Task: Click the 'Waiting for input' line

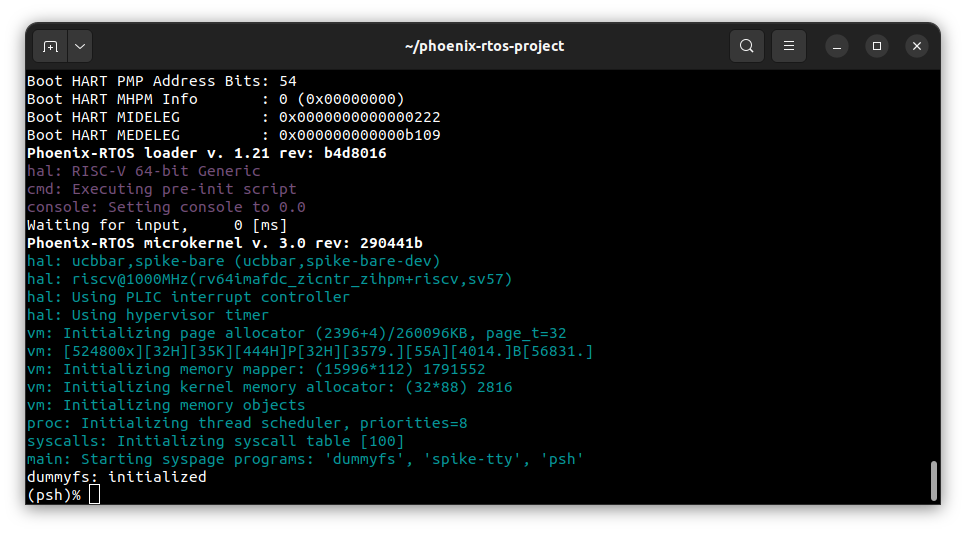Action: pos(157,225)
